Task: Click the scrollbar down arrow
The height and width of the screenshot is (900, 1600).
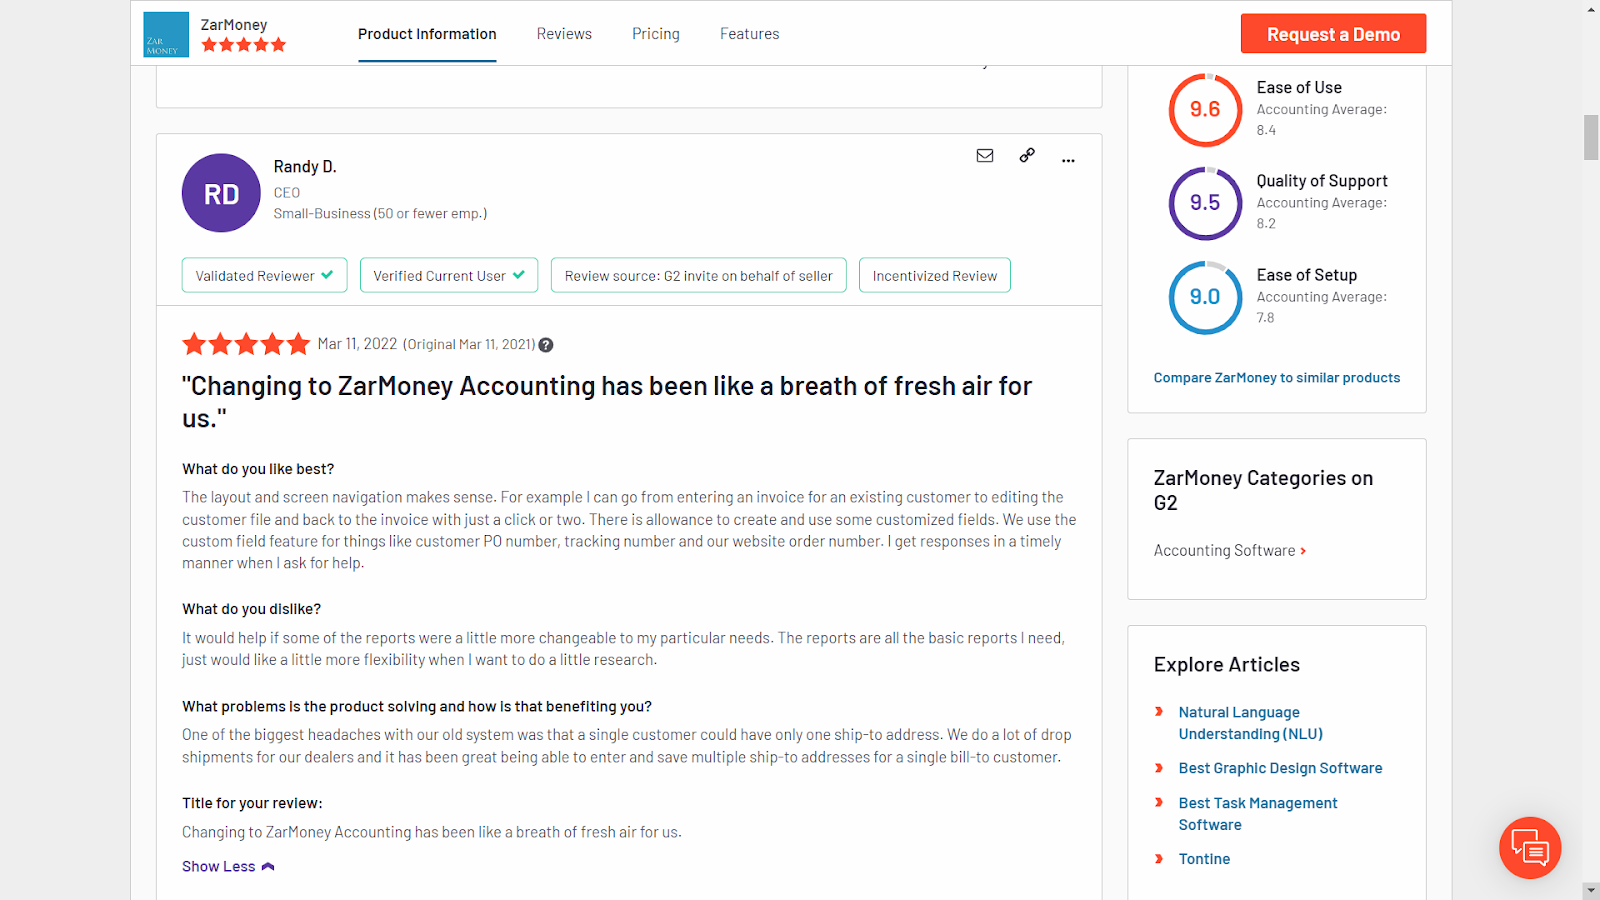Action: 1591,891
